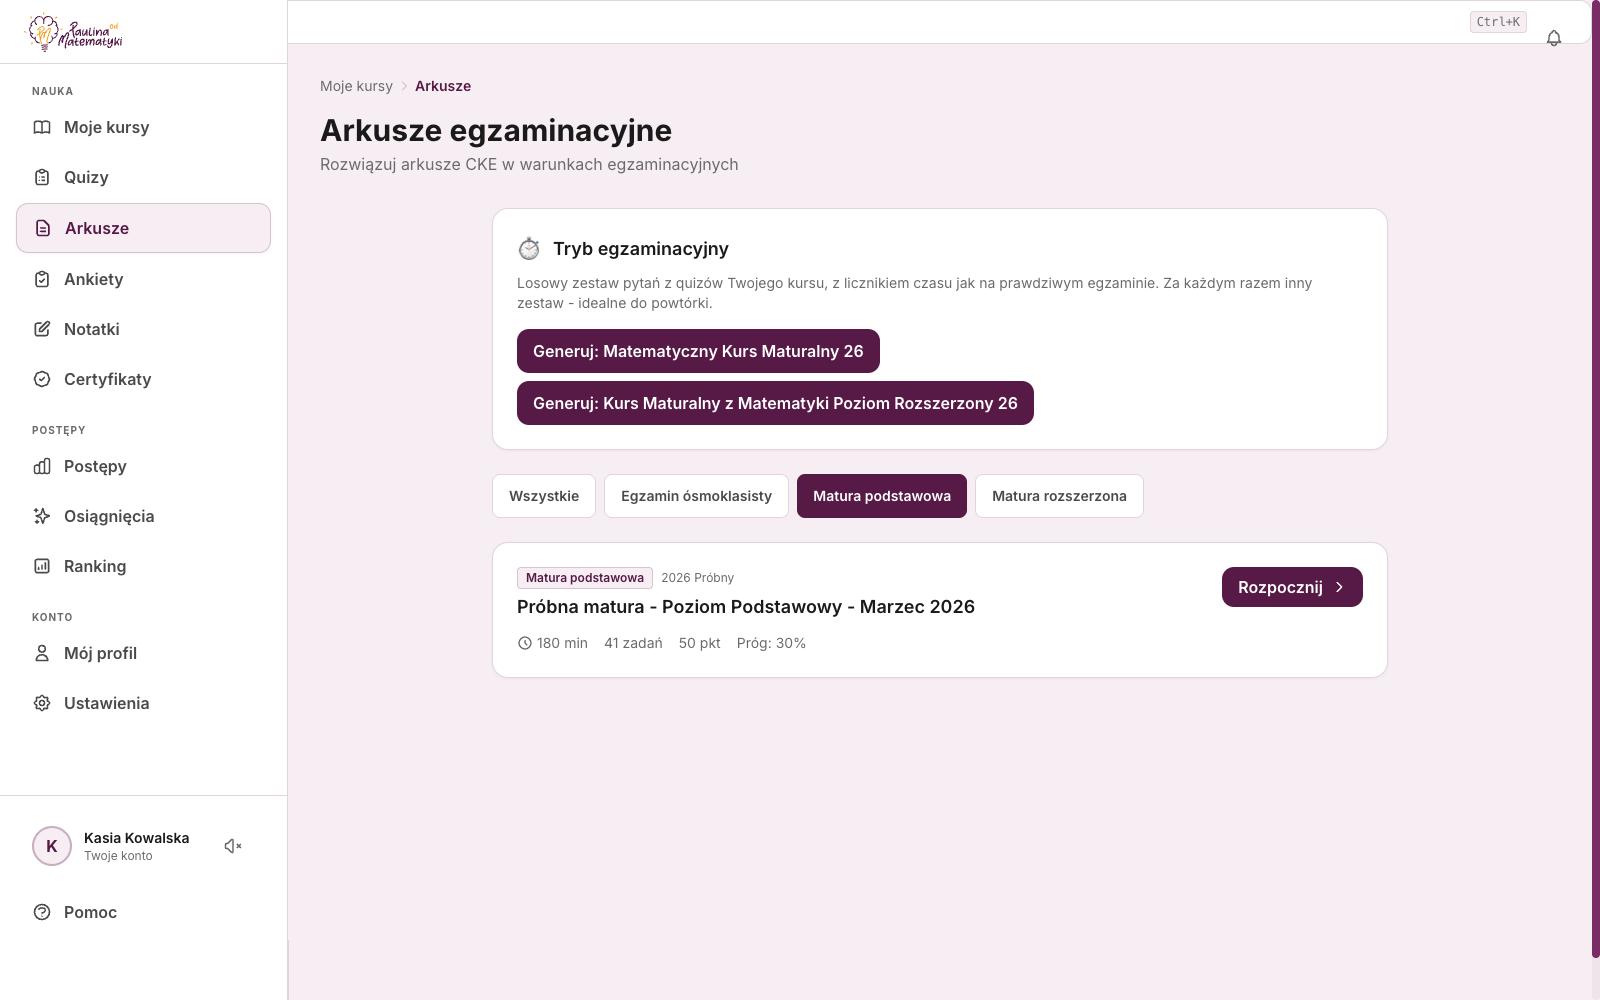Click the K user avatar circle
Screen dimensions: 1600x1000
[52, 846]
